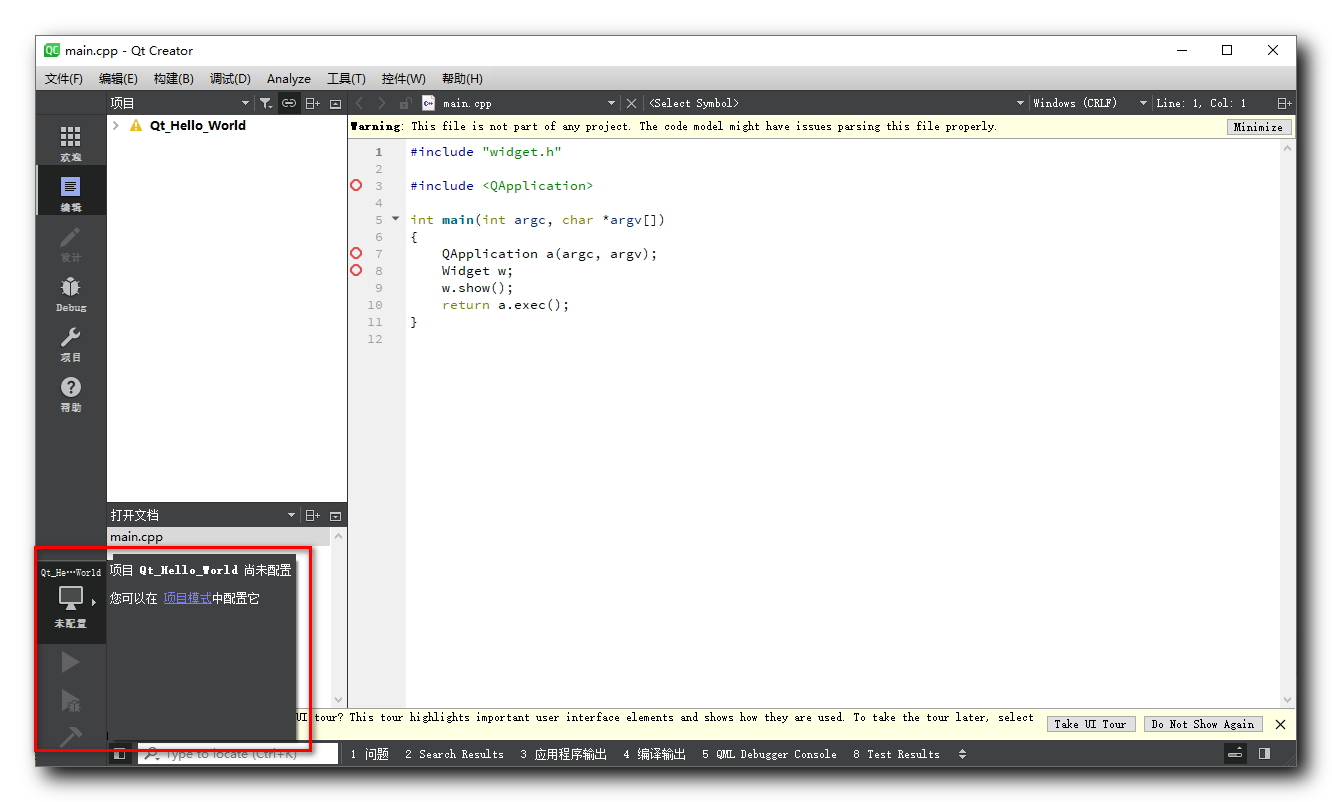Split the editor view icon
This screenshot has height=802, width=1332.
tap(1284, 103)
